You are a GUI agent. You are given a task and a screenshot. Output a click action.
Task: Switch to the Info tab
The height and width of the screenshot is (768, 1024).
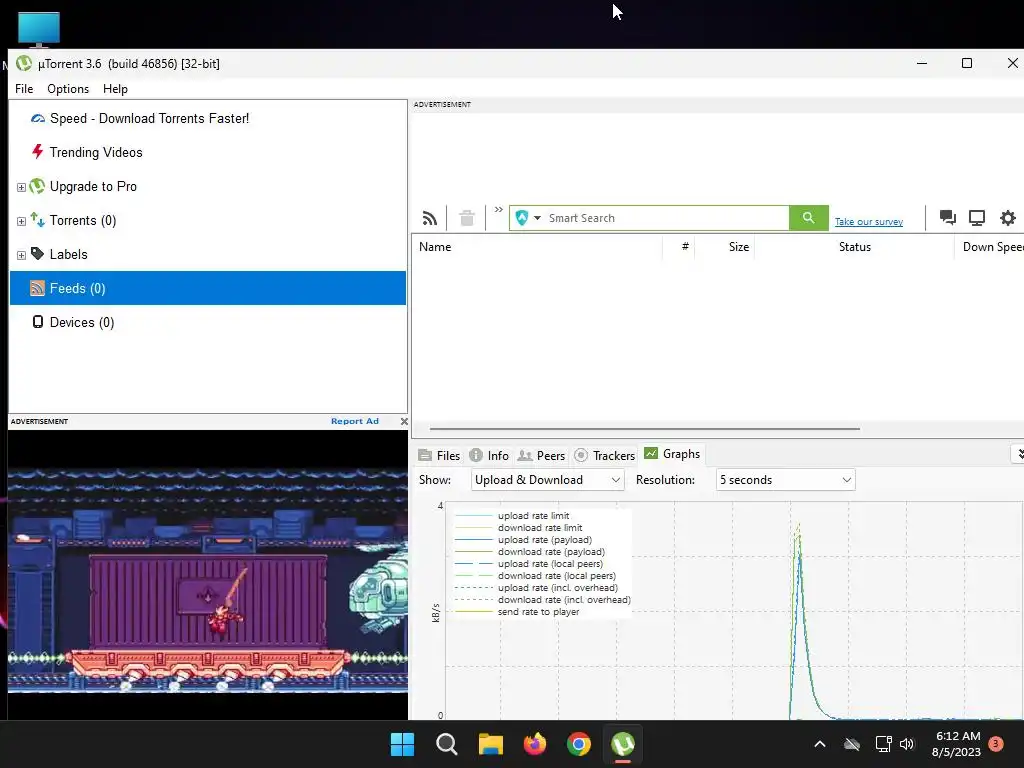point(489,455)
